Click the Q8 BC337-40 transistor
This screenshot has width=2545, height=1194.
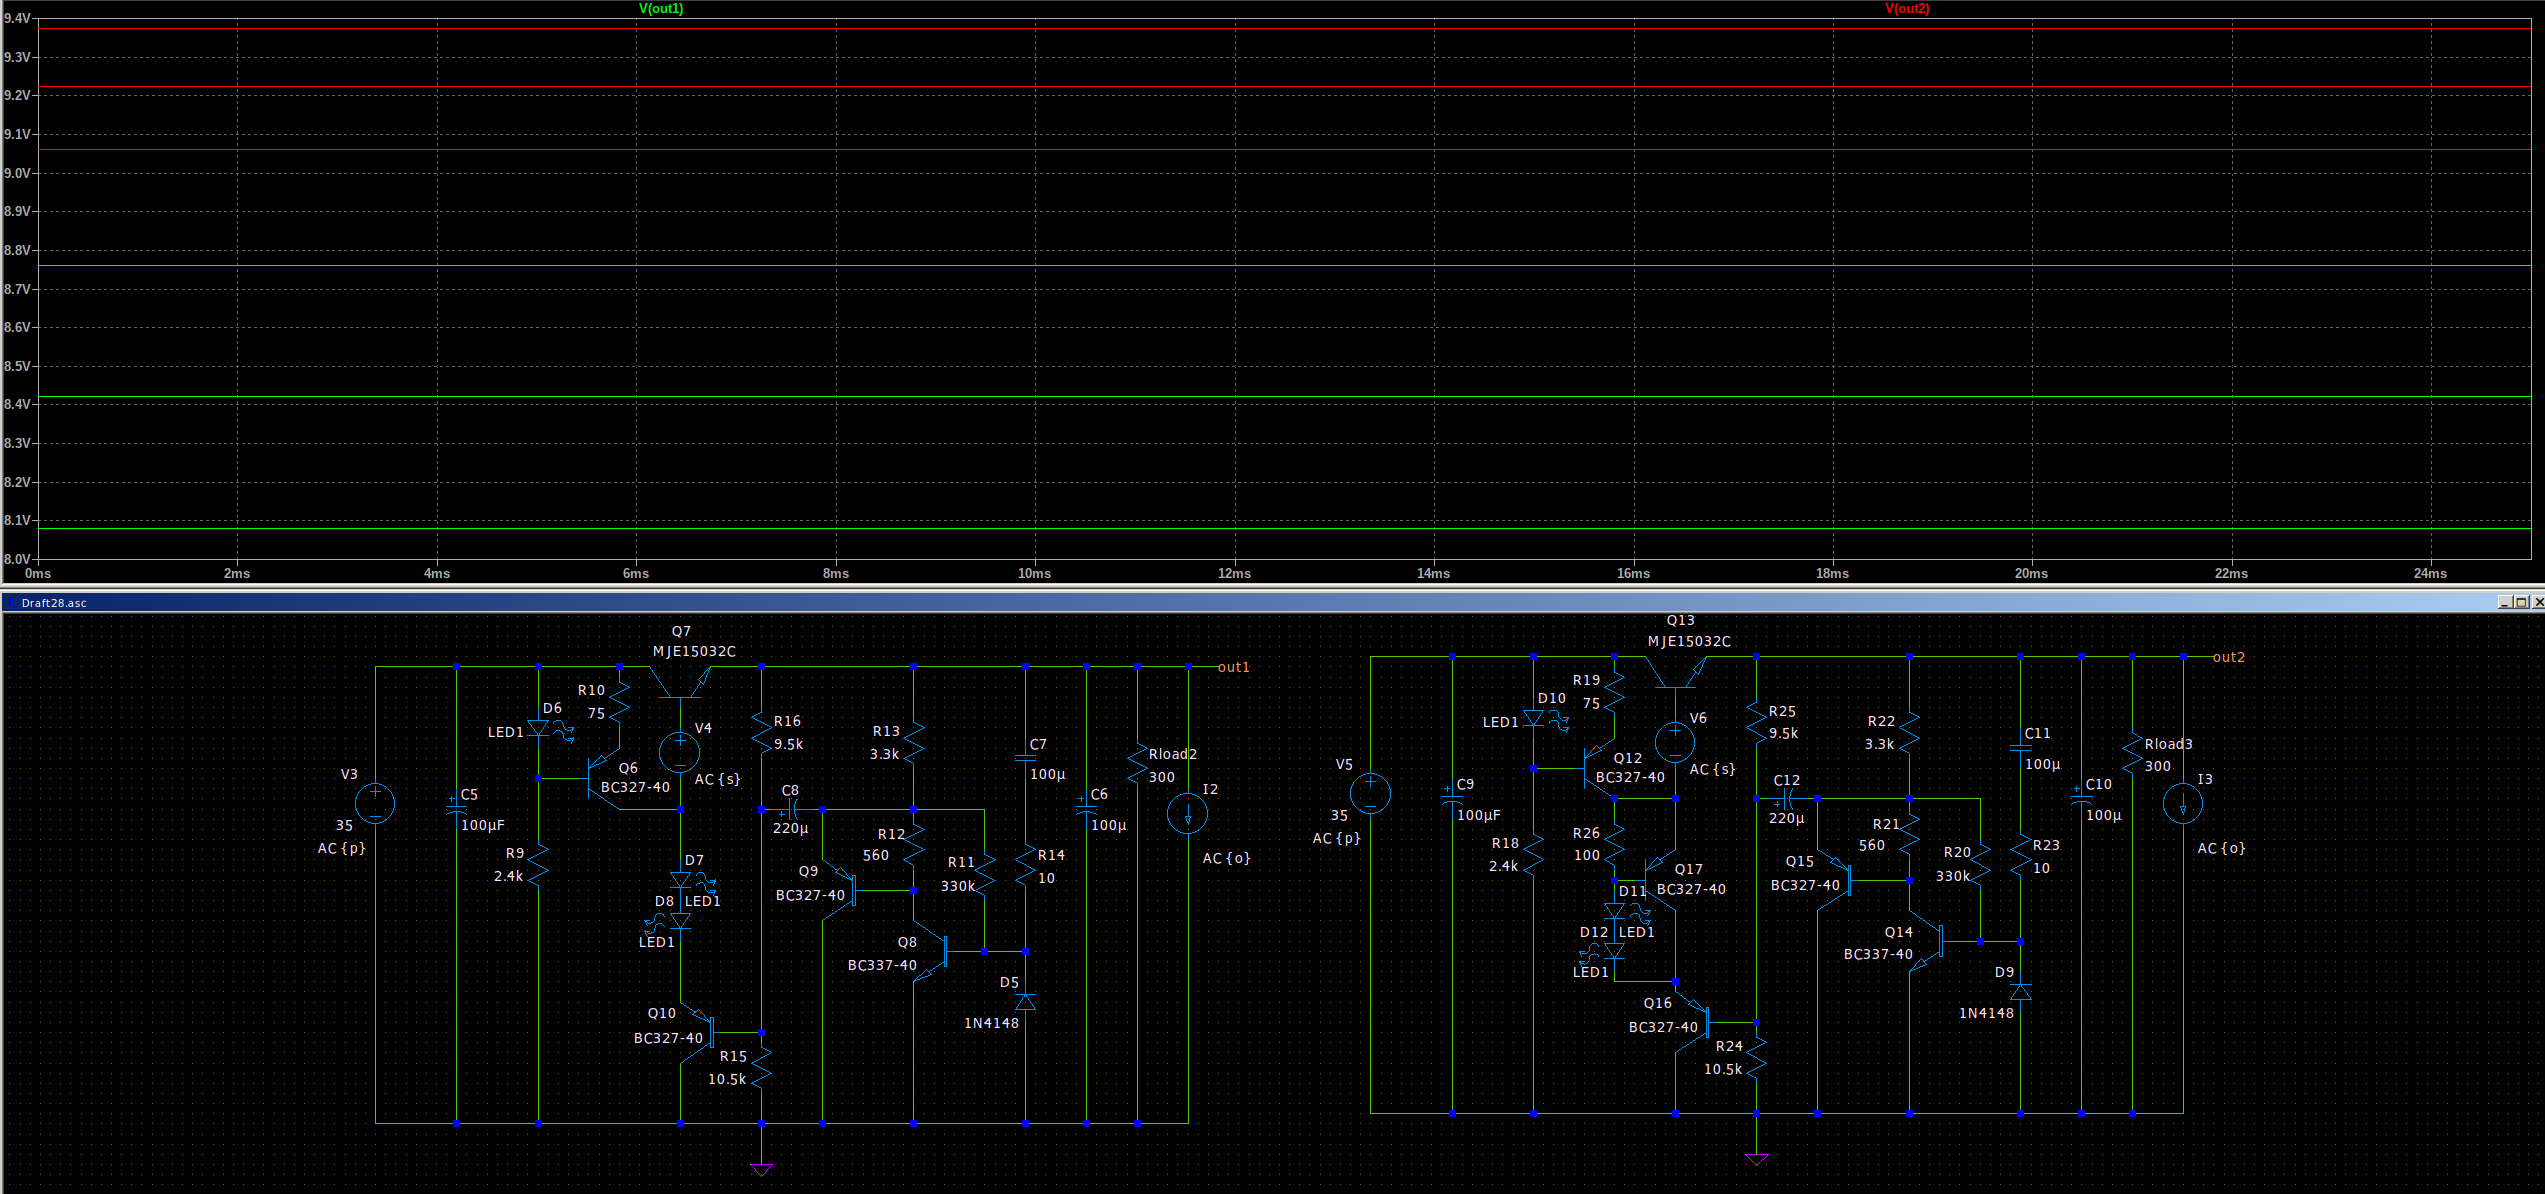click(x=930, y=951)
